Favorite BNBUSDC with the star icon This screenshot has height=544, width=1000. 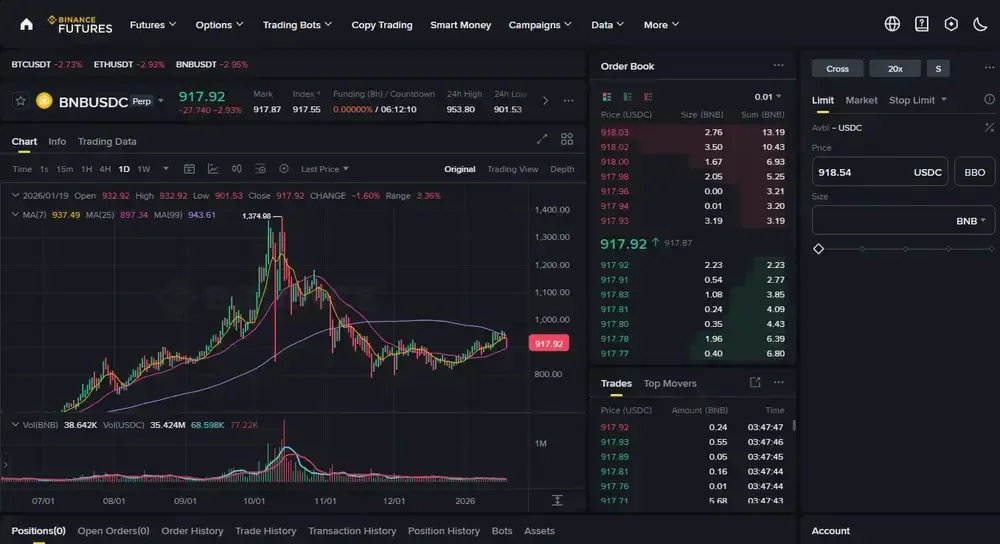click(x=20, y=101)
